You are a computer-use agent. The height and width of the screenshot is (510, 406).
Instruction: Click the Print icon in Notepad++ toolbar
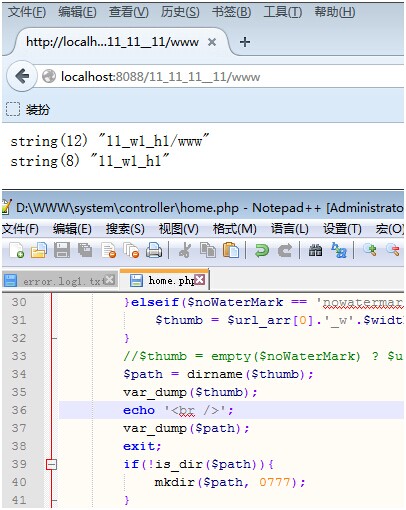pyautogui.click(x=154, y=250)
